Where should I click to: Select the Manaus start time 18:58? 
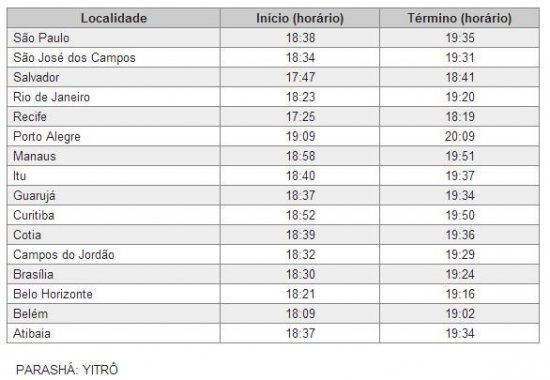click(300, 156)
